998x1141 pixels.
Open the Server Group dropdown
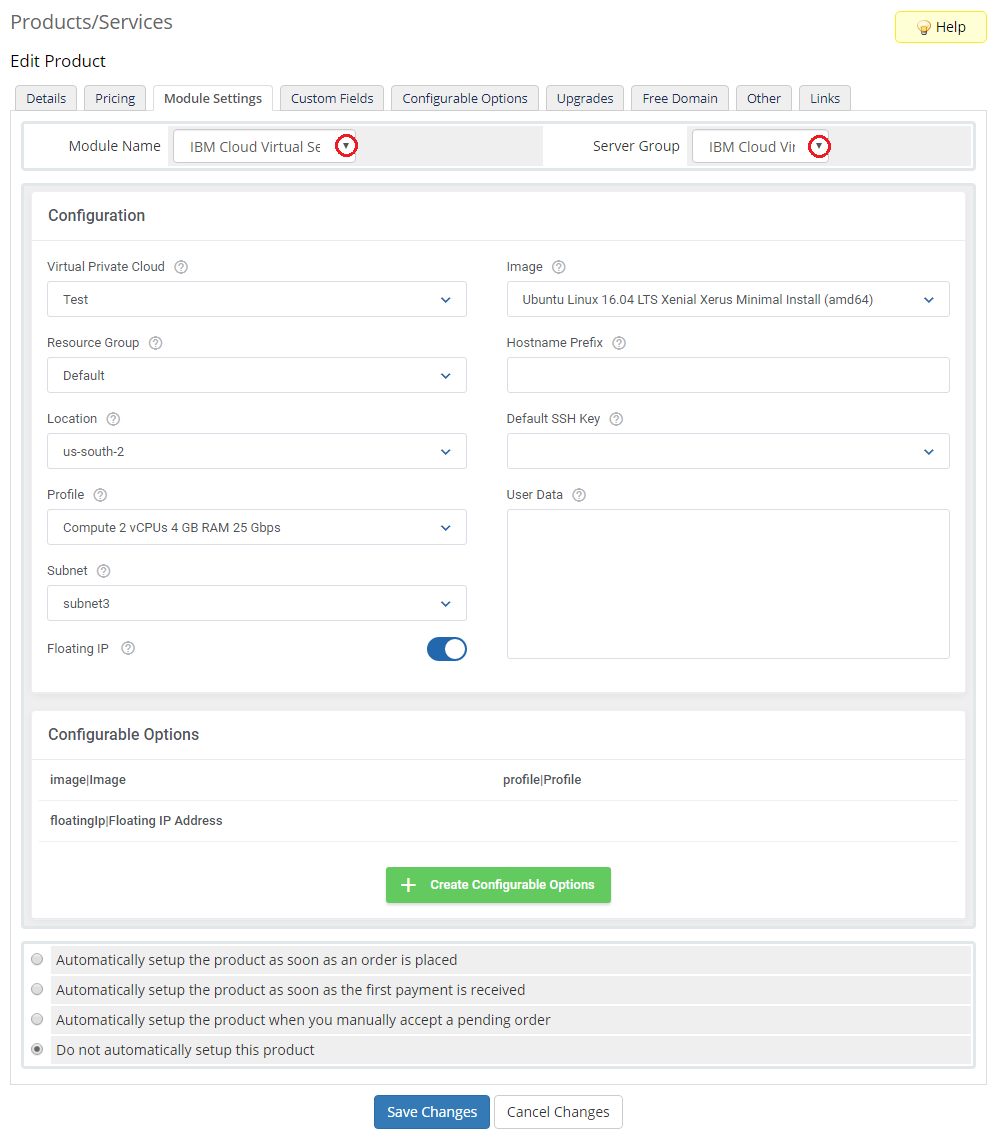click(x=760, y=146)
